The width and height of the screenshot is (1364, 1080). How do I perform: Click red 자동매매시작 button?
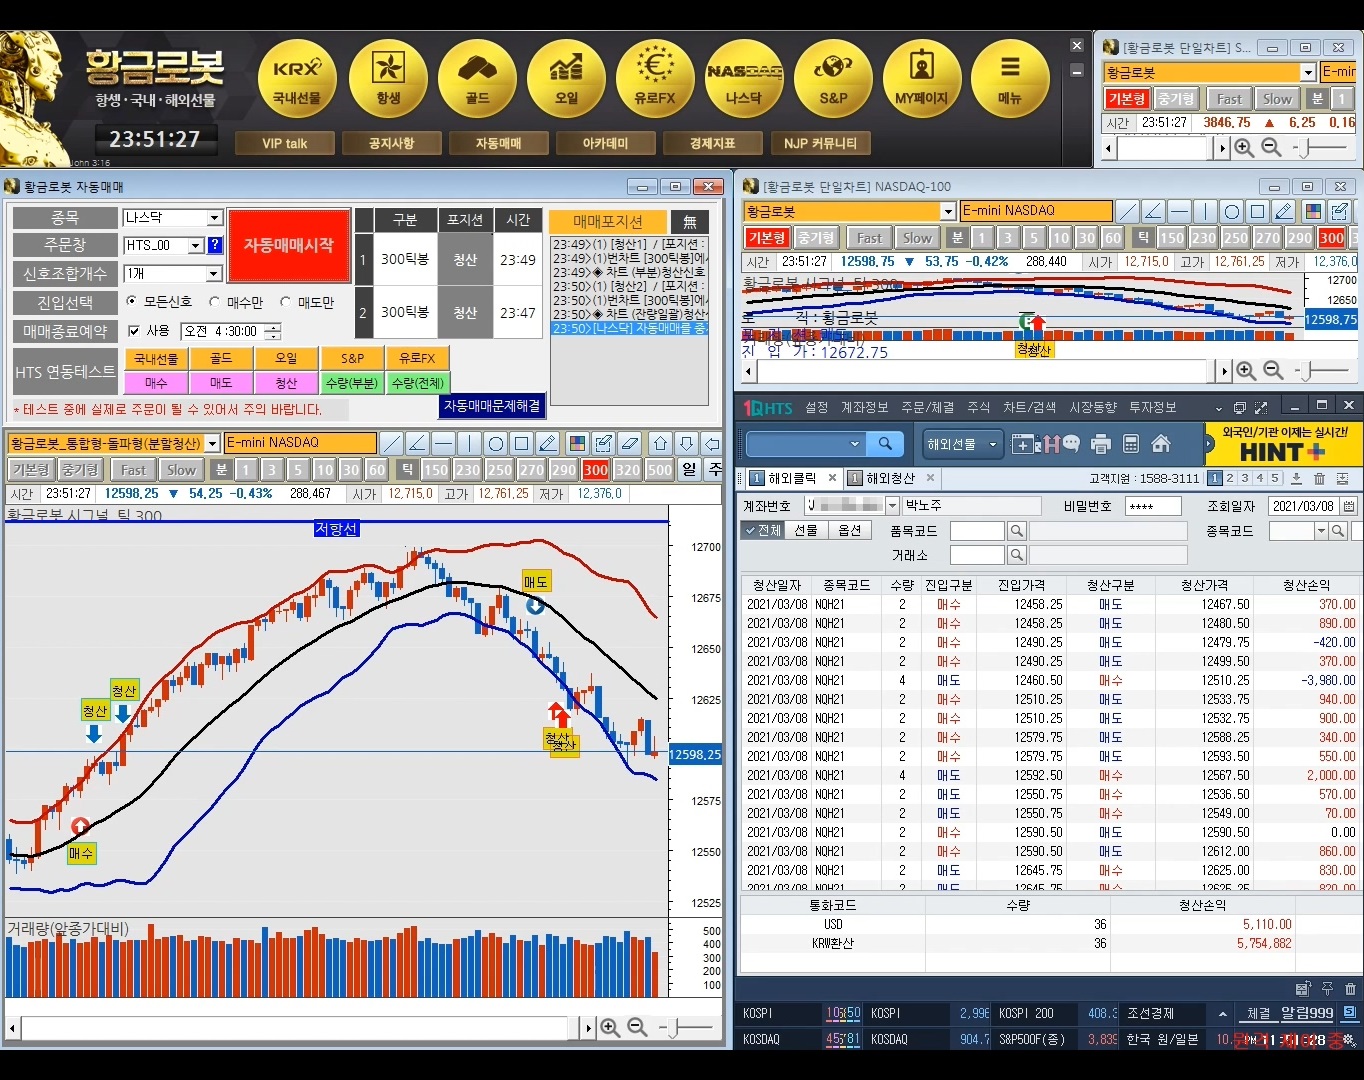289,245
